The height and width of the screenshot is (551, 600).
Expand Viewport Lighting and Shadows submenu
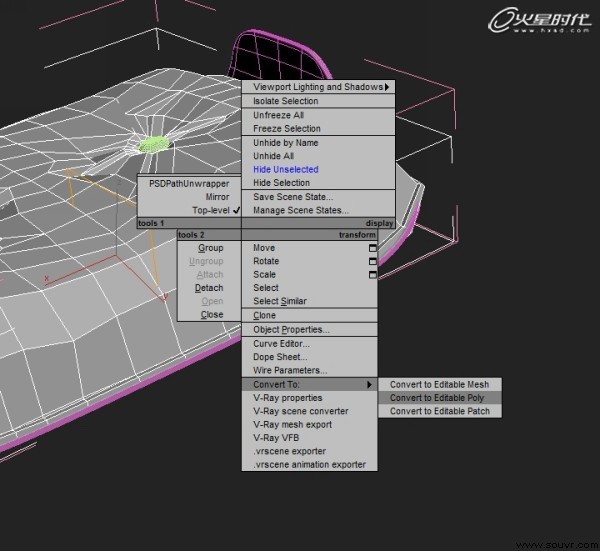tap(387, 87)
